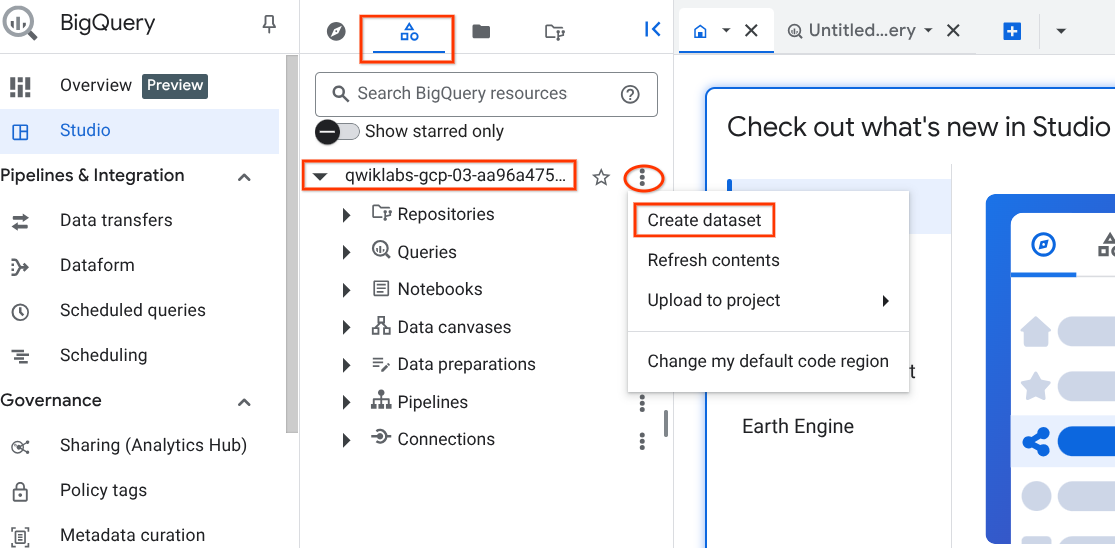Select Queries tree item
Image resolution: width=1115 pixels, height=548 pixels.
pos(427,252)
